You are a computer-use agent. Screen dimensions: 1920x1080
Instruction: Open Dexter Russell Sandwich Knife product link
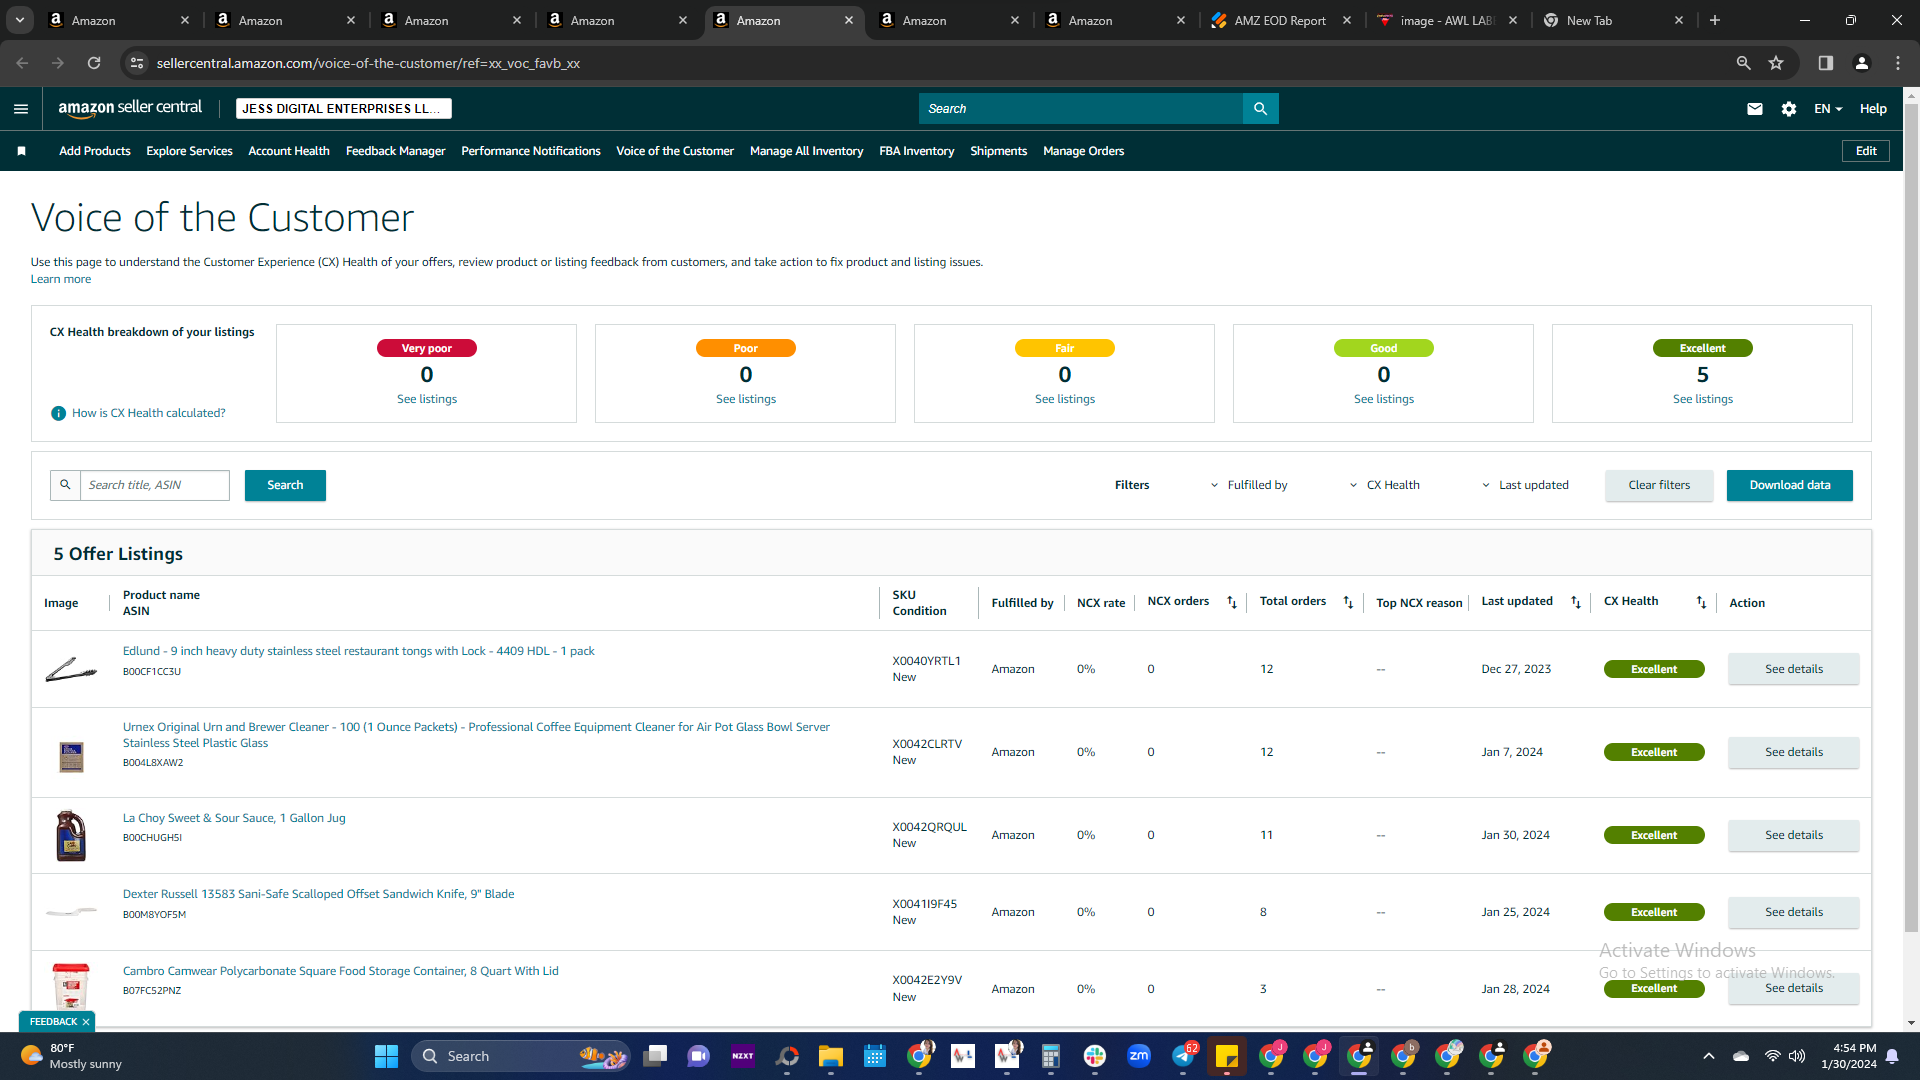pyautogui.click(x=318, y=894)
